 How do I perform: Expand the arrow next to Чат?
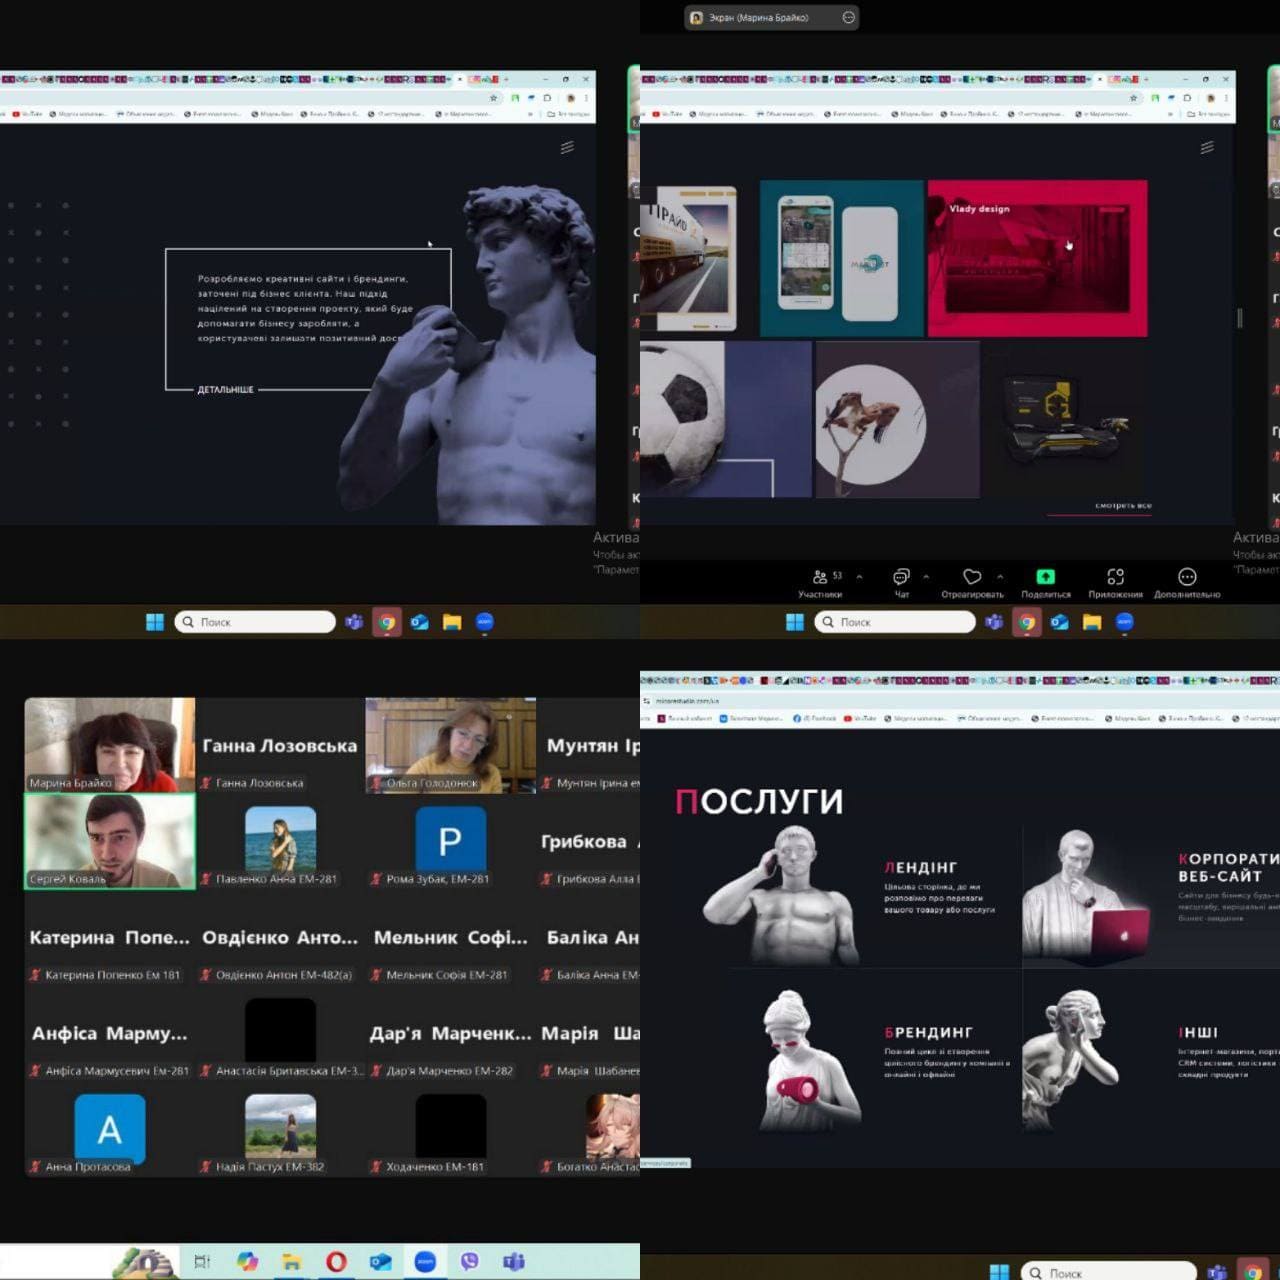pyautogui.click(x=926, y=577)
